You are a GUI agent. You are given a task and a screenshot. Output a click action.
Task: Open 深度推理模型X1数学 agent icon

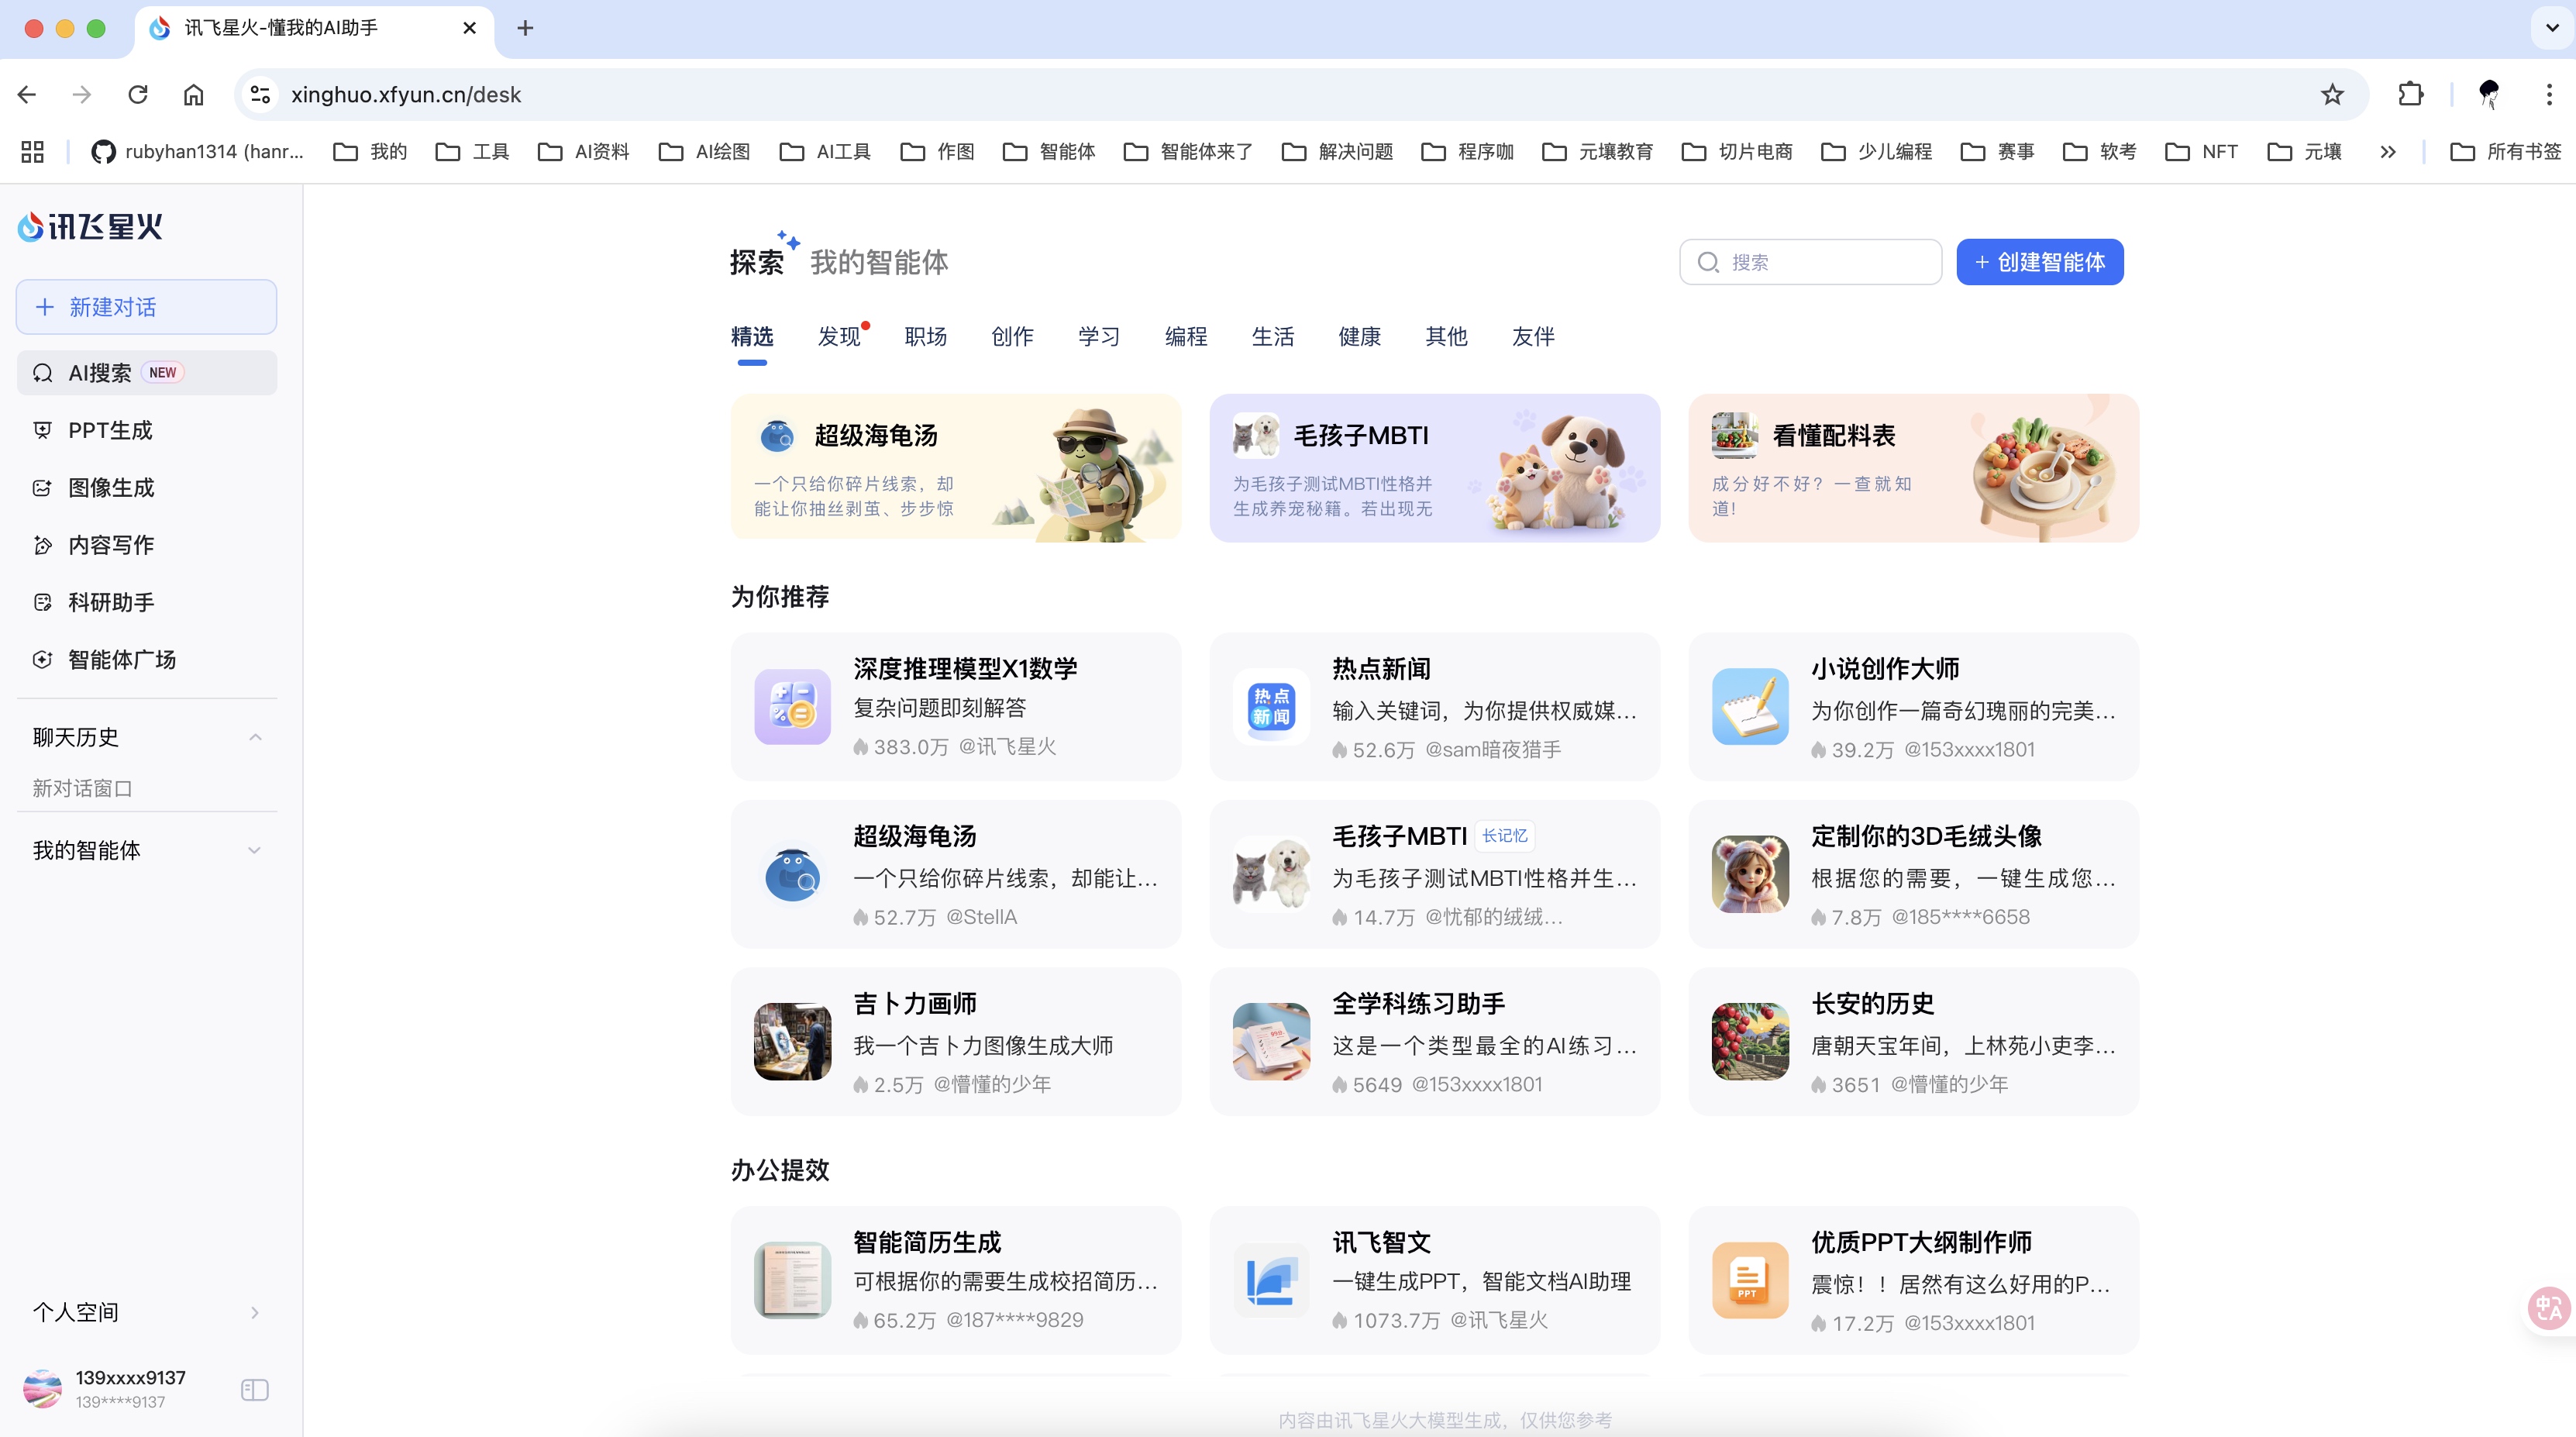click(x=792, y=707)
